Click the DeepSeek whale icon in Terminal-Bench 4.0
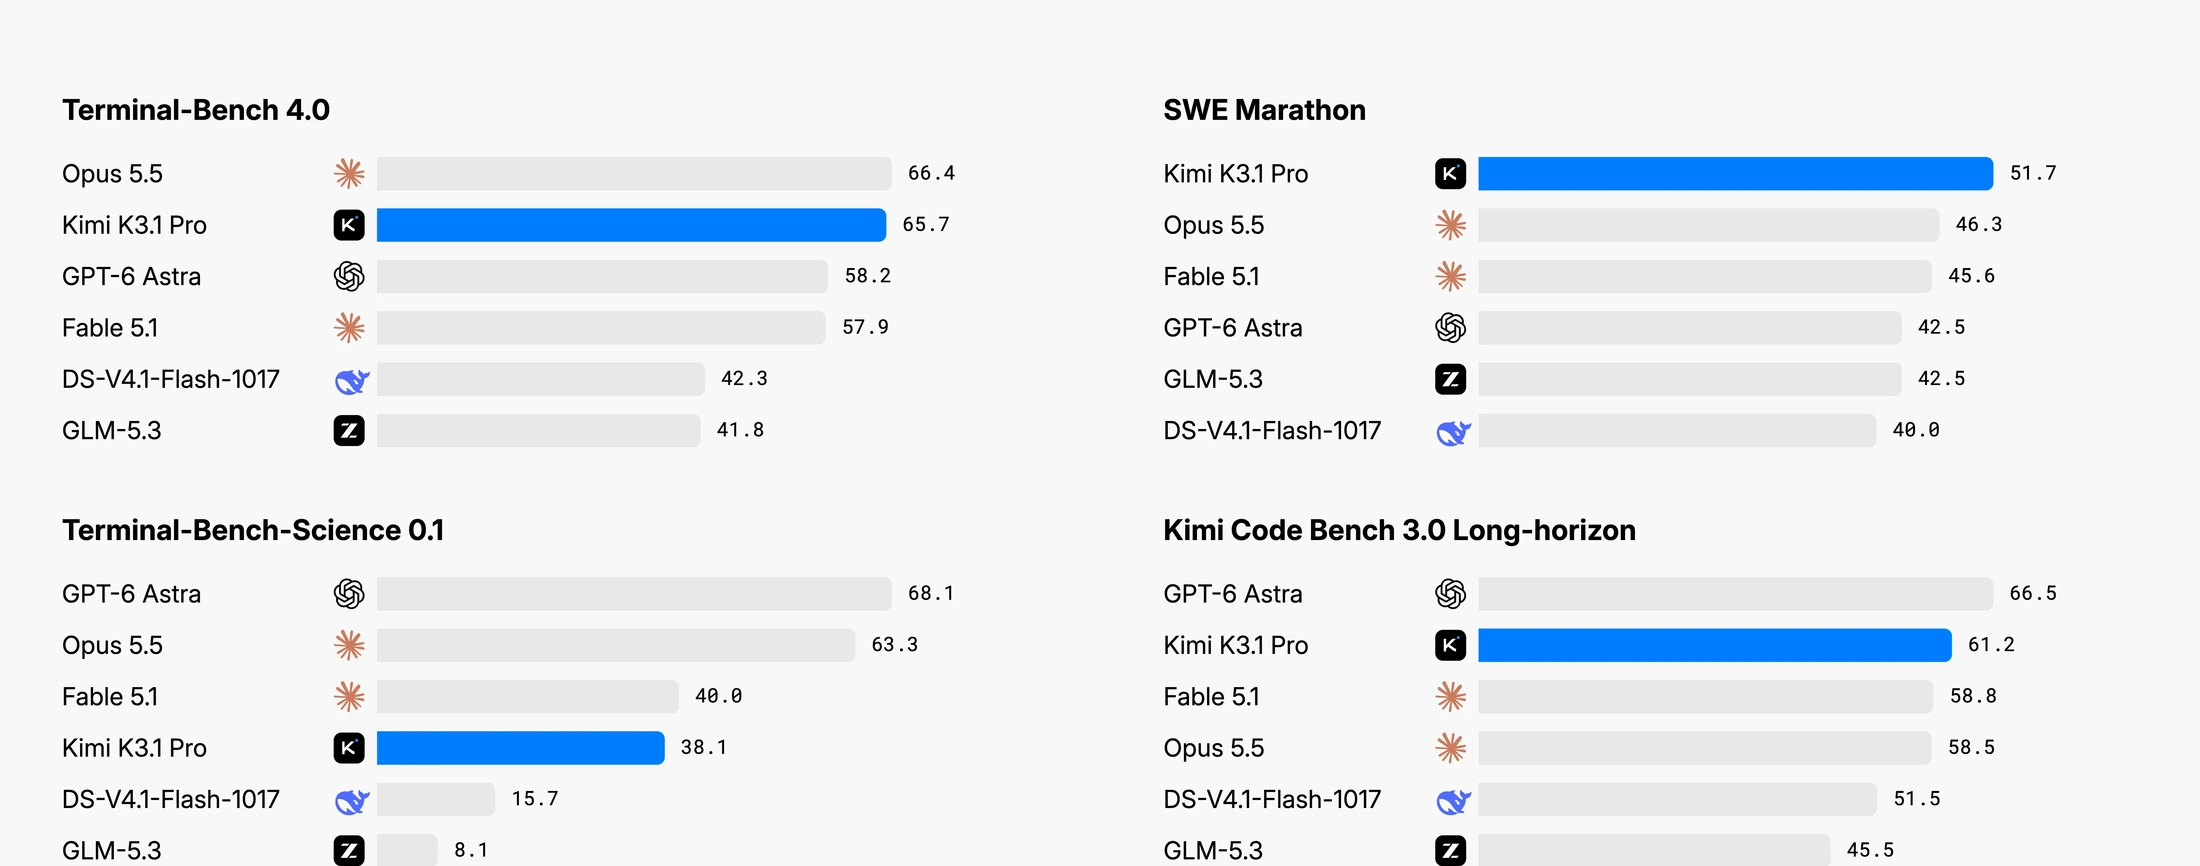2200x866 pixels. (x=351, y=380)
